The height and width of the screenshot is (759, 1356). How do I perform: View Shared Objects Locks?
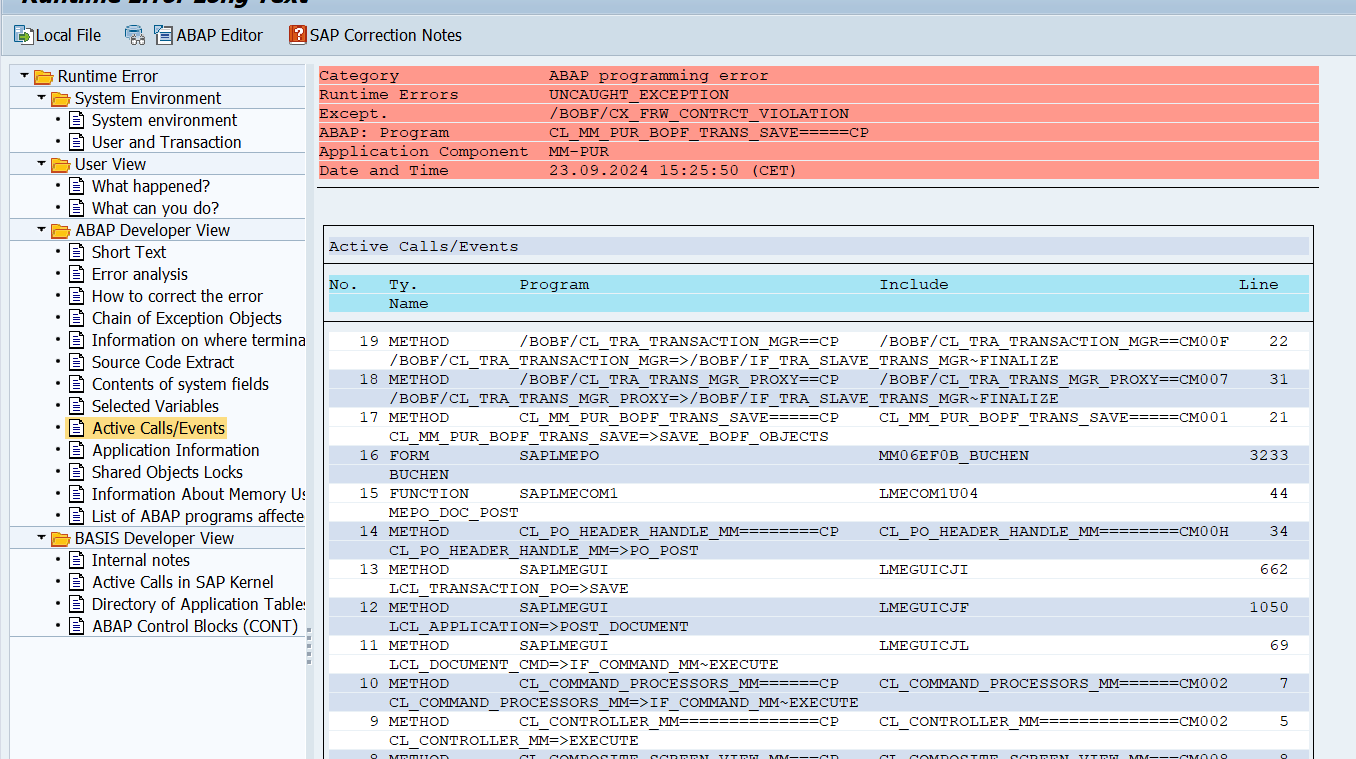(x=167, y=473)
